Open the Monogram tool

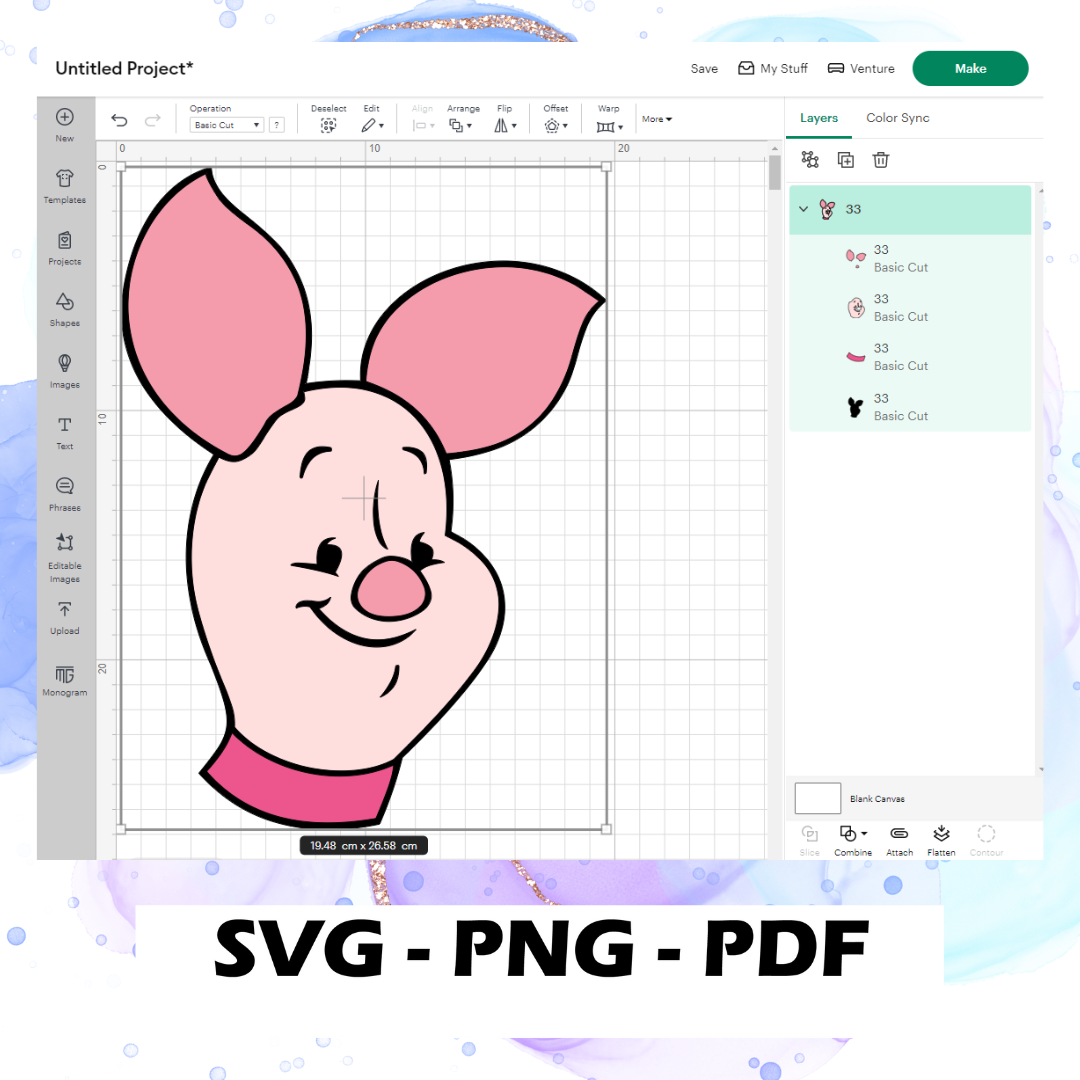pos(65,681)
